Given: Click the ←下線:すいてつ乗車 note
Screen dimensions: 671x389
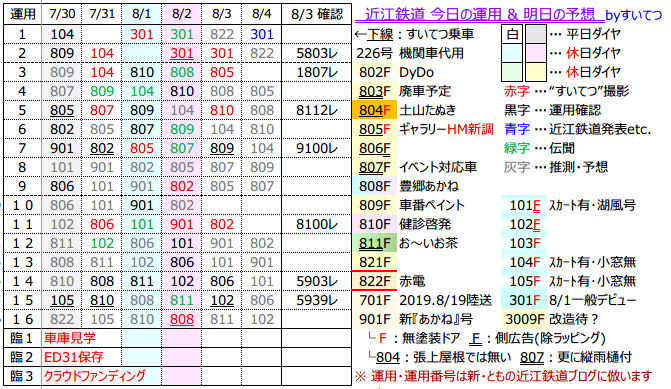Looking at the screenshot, I should 414,34.
